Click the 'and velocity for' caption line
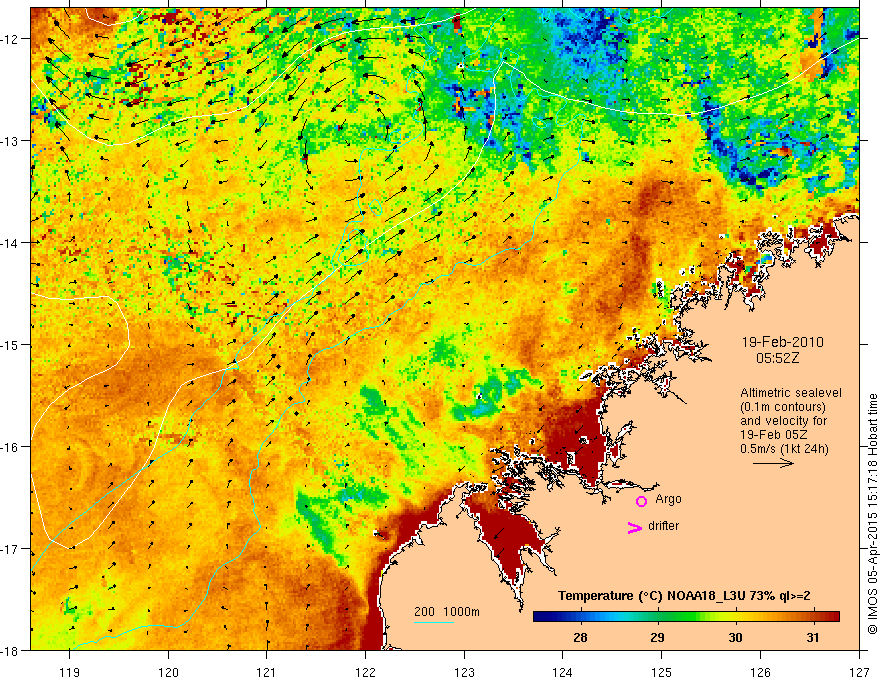 pos(783,421)
